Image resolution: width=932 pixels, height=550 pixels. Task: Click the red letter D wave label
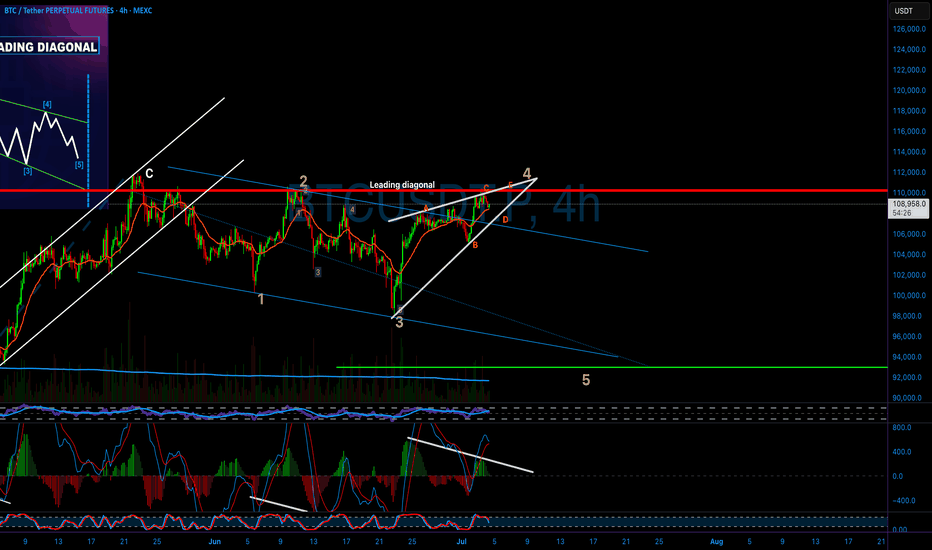tap(505, 220)
